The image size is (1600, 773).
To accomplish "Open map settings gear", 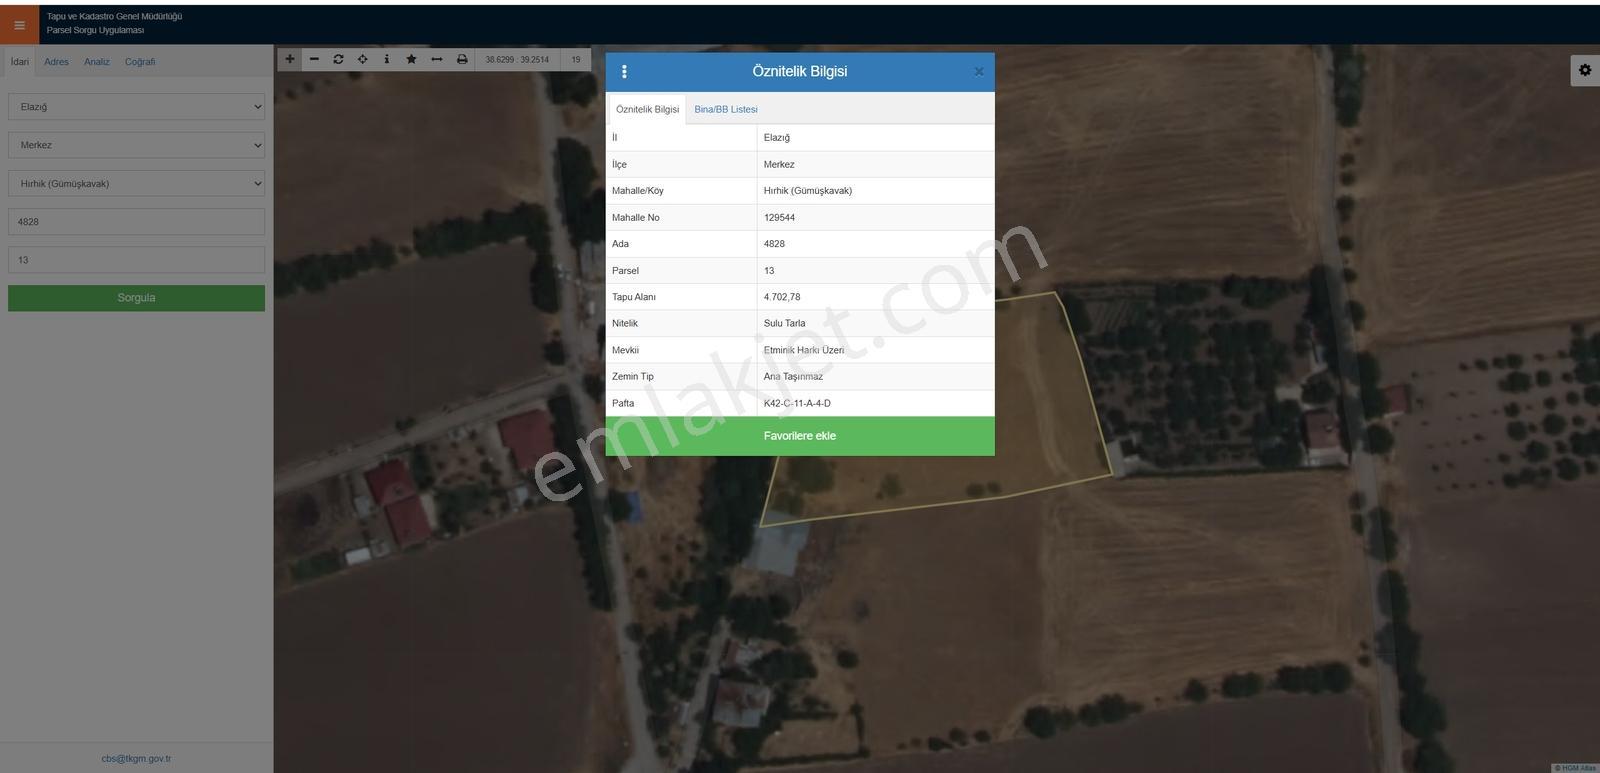I will tap(1584, 70).
